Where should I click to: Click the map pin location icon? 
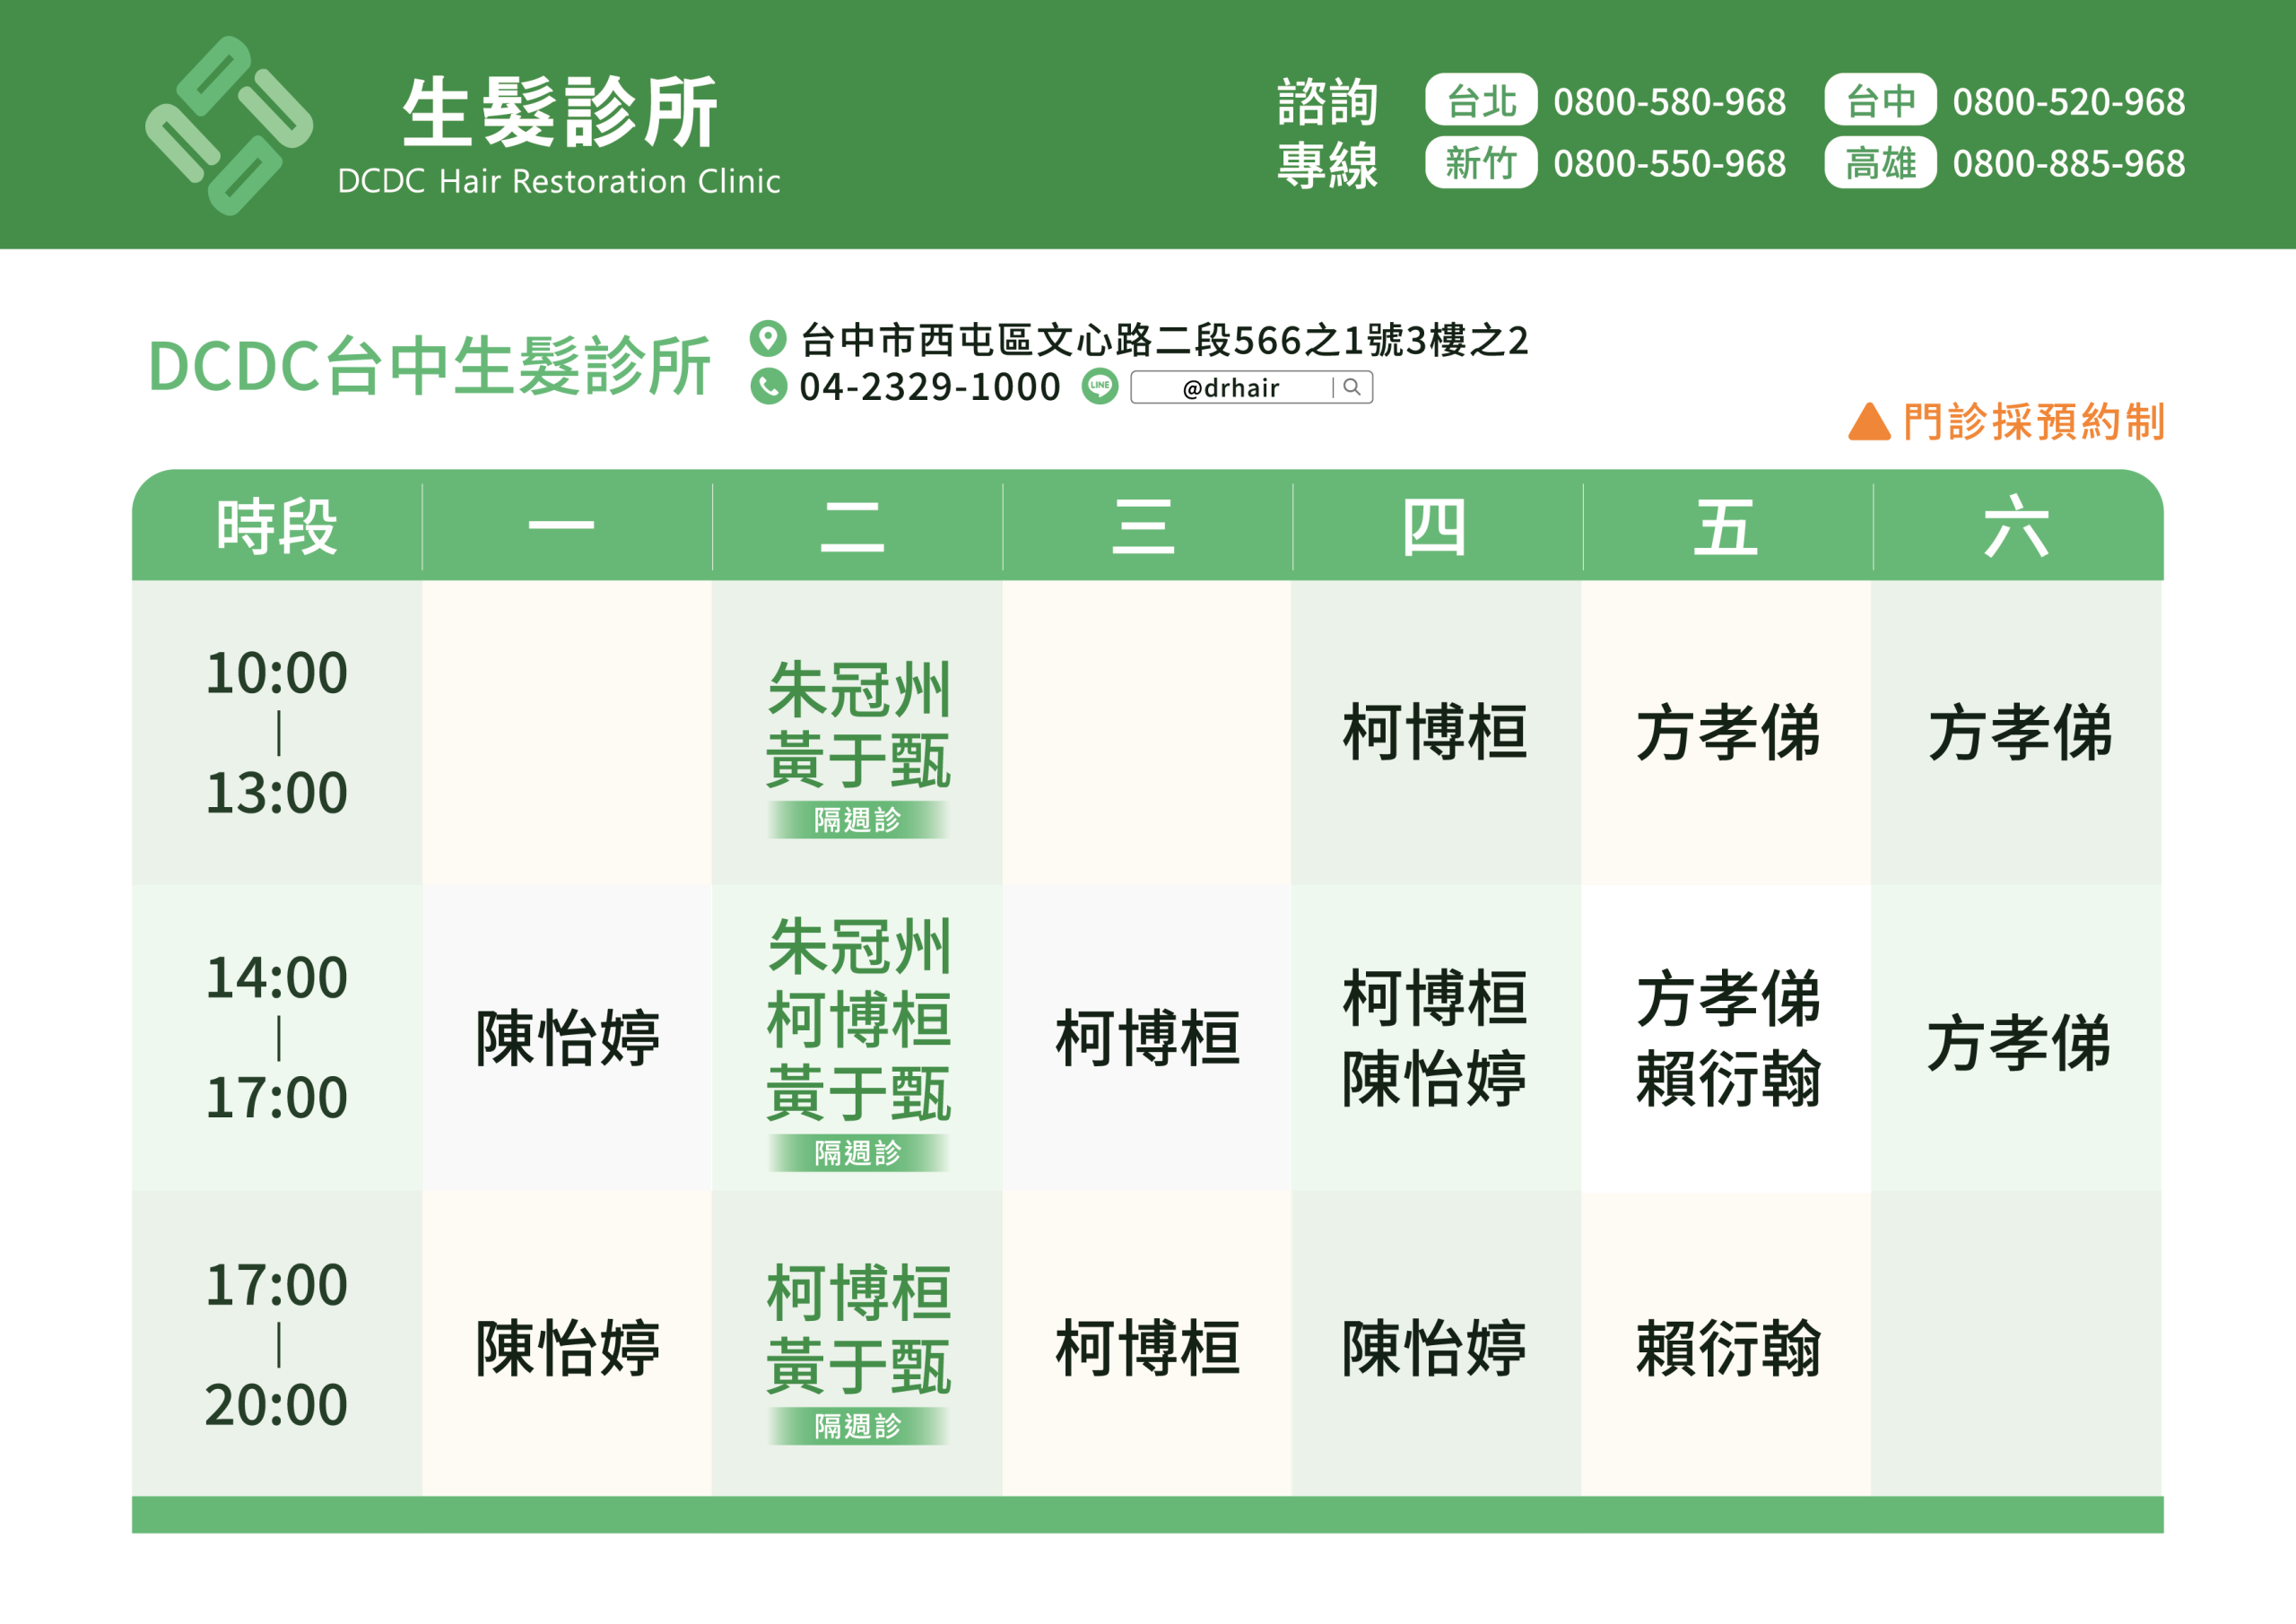pyautogui.click(x=768, y=338)
